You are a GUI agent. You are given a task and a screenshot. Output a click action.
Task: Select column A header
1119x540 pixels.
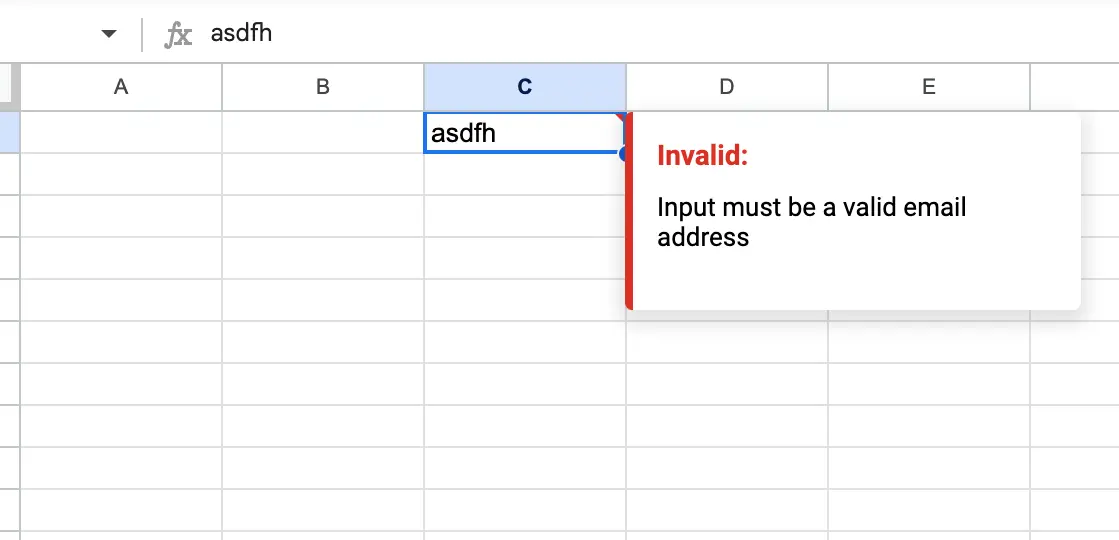pos(121,87)
